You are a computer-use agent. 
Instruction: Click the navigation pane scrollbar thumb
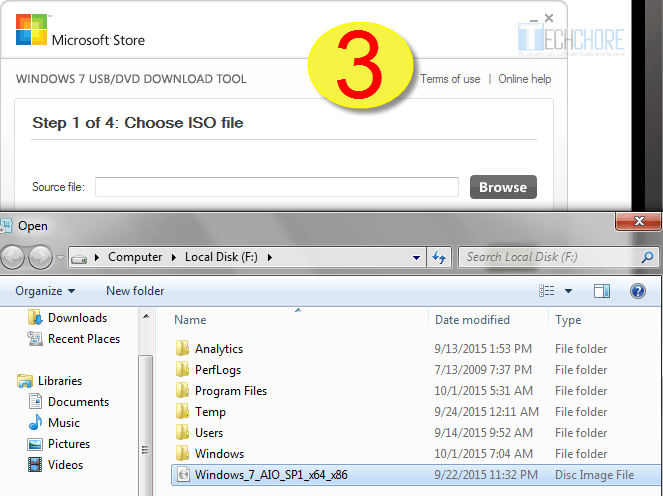tap(145, 427)
